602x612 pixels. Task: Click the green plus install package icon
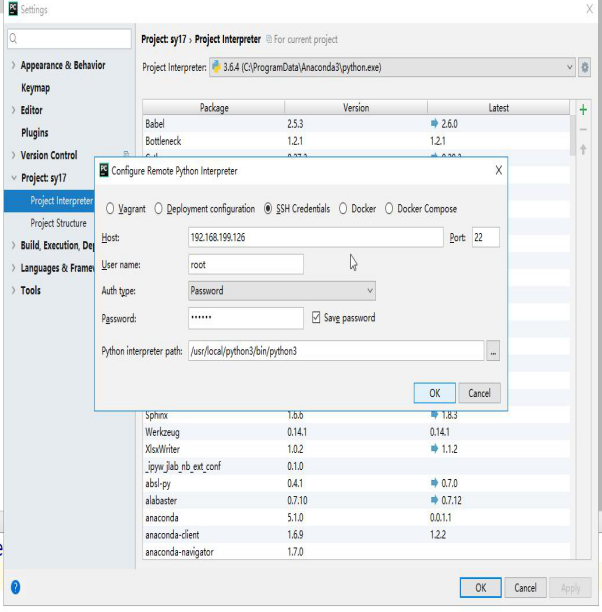[x=584, y=109]
